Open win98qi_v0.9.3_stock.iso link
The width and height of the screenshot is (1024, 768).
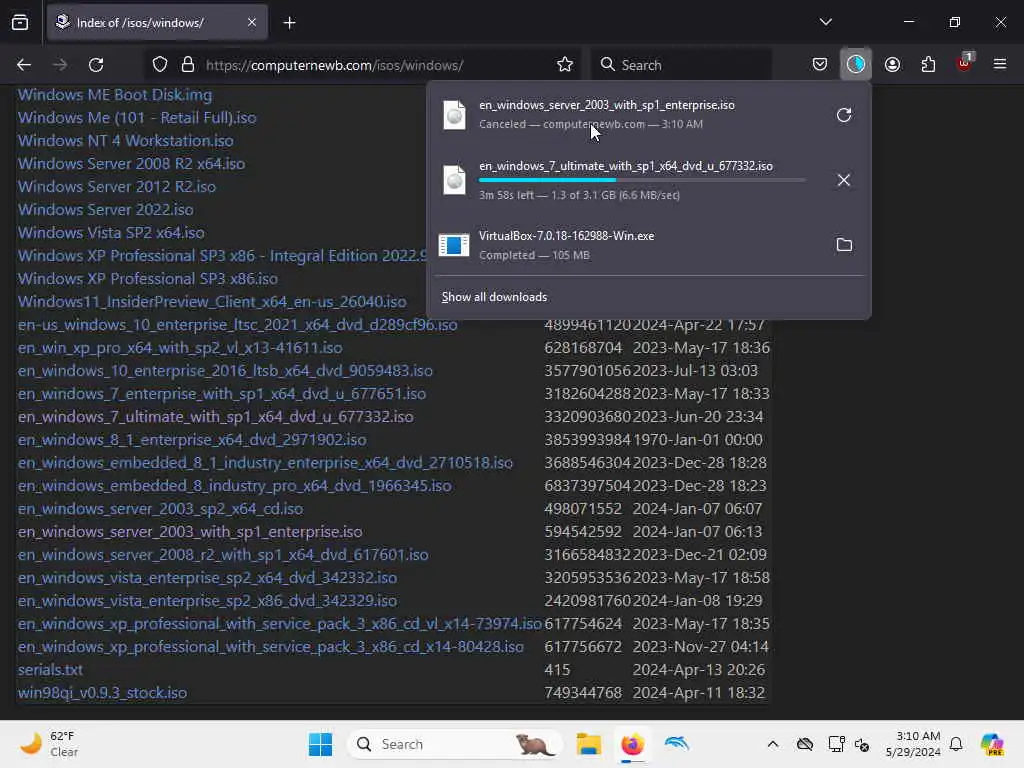click(x=103, y=693)
